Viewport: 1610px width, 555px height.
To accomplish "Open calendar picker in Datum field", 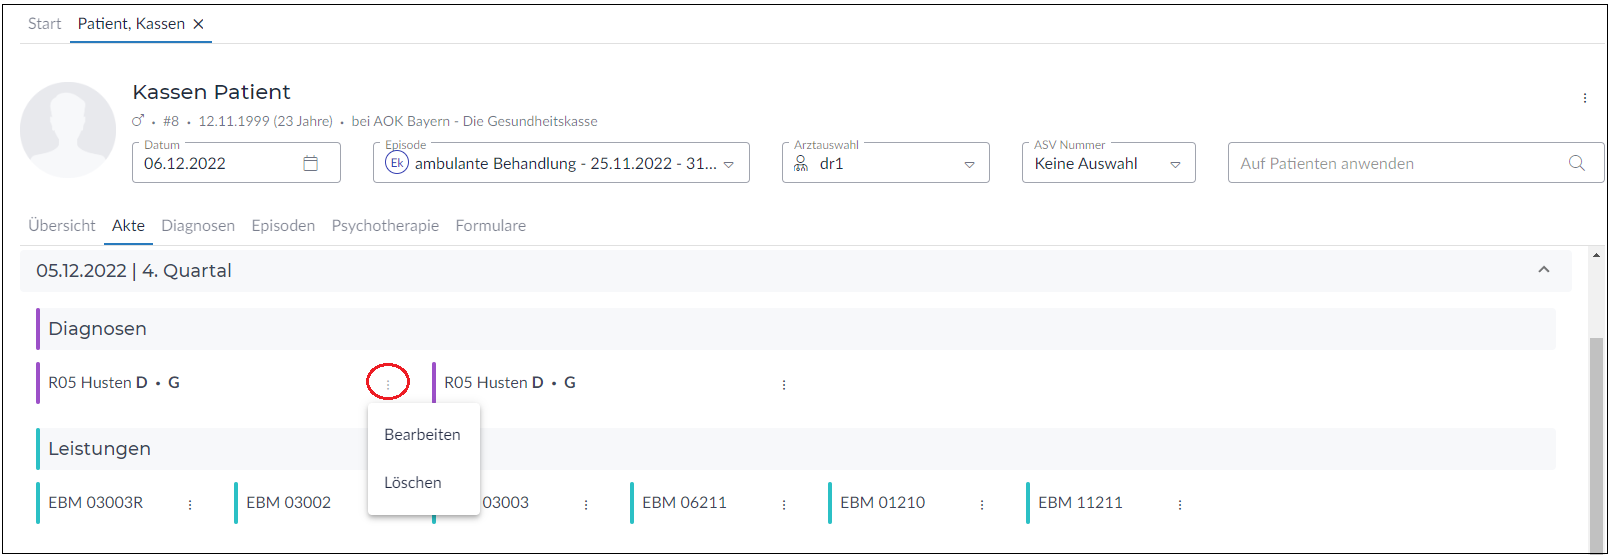I will (x=310, y=163).
